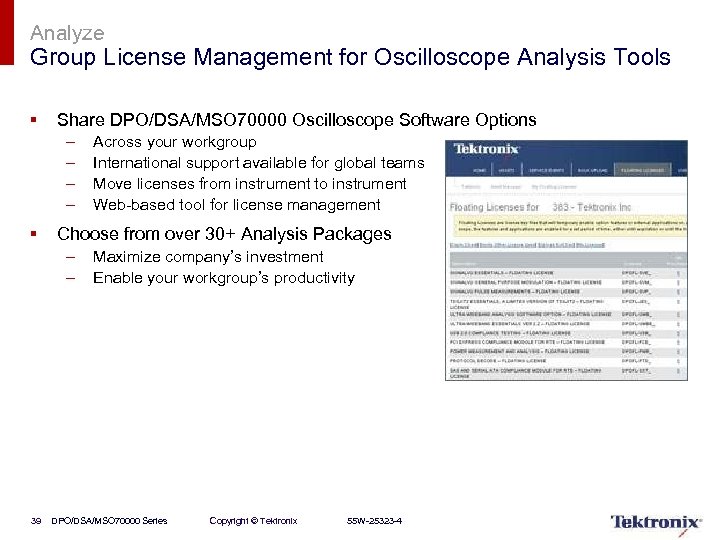Click 'Web-based tool for license management' text
The height and width of the screenshot is (540, 720).
(x=236, y=205)
